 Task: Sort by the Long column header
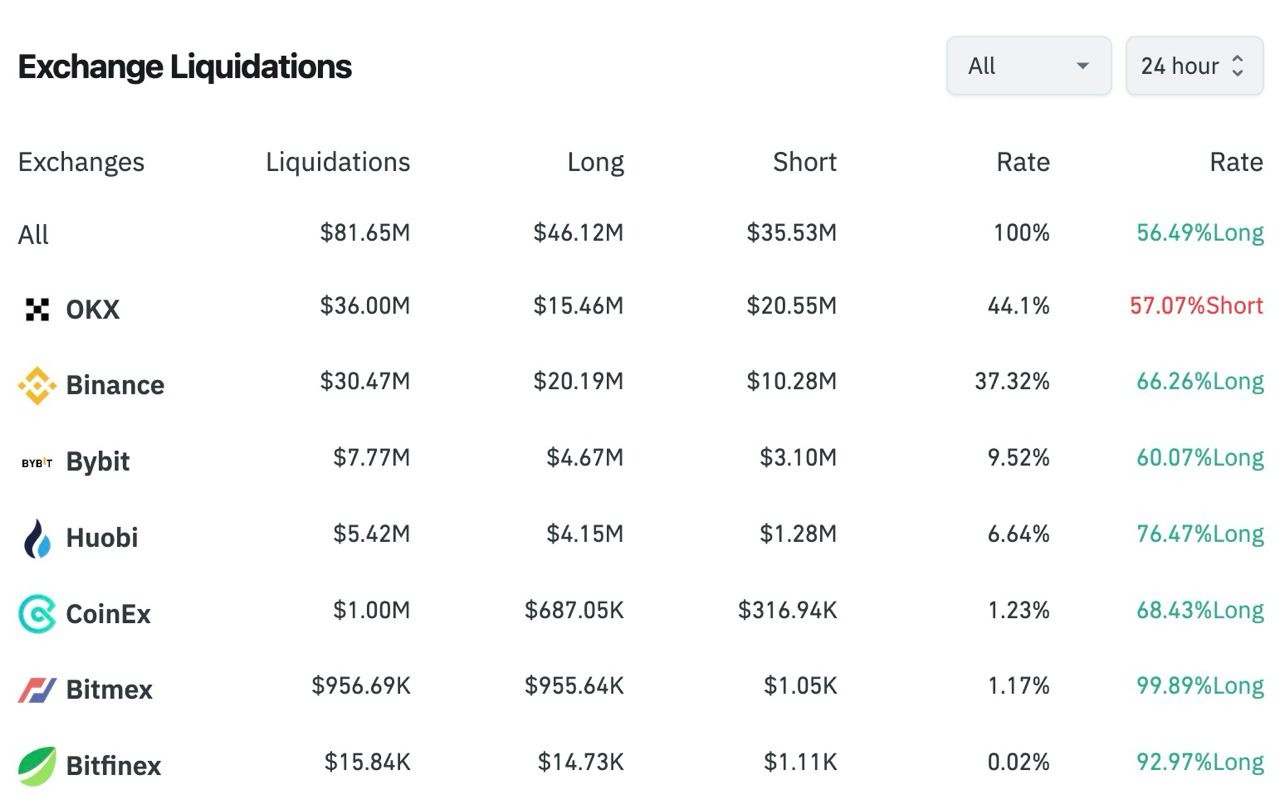pos(595,162)
